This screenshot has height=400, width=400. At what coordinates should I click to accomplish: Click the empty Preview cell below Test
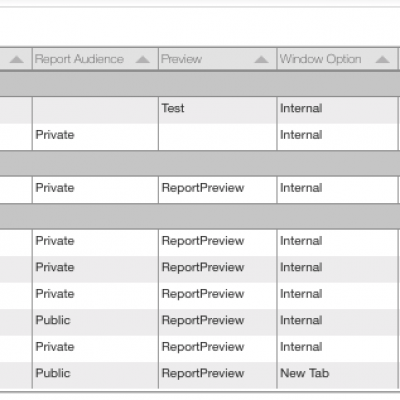pyautogui.click(x=218, y=137)
